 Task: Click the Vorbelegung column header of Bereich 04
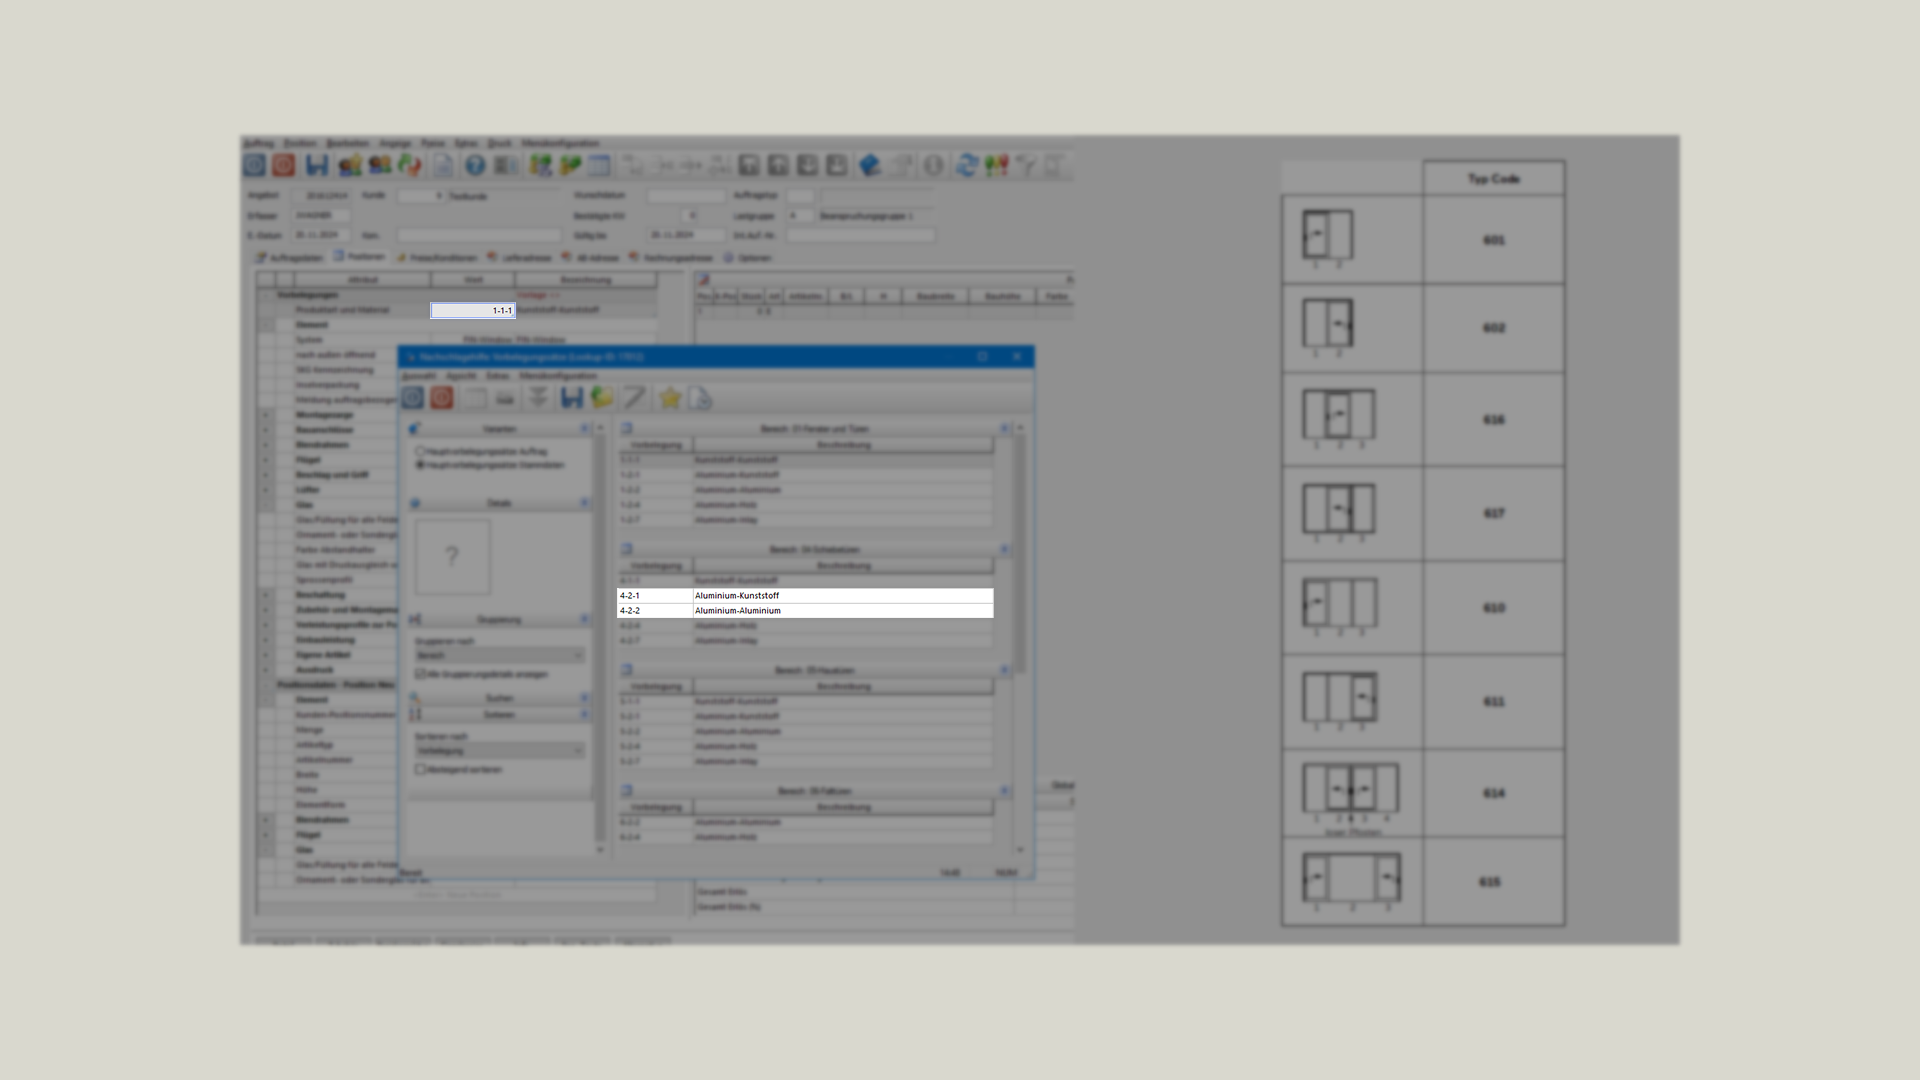(656, 566)
